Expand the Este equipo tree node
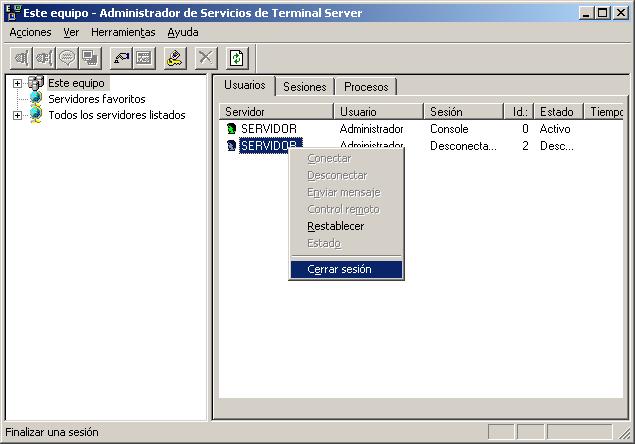Viewport: 635px width, 444px height. pyautogui.click(x=17, y=84)
